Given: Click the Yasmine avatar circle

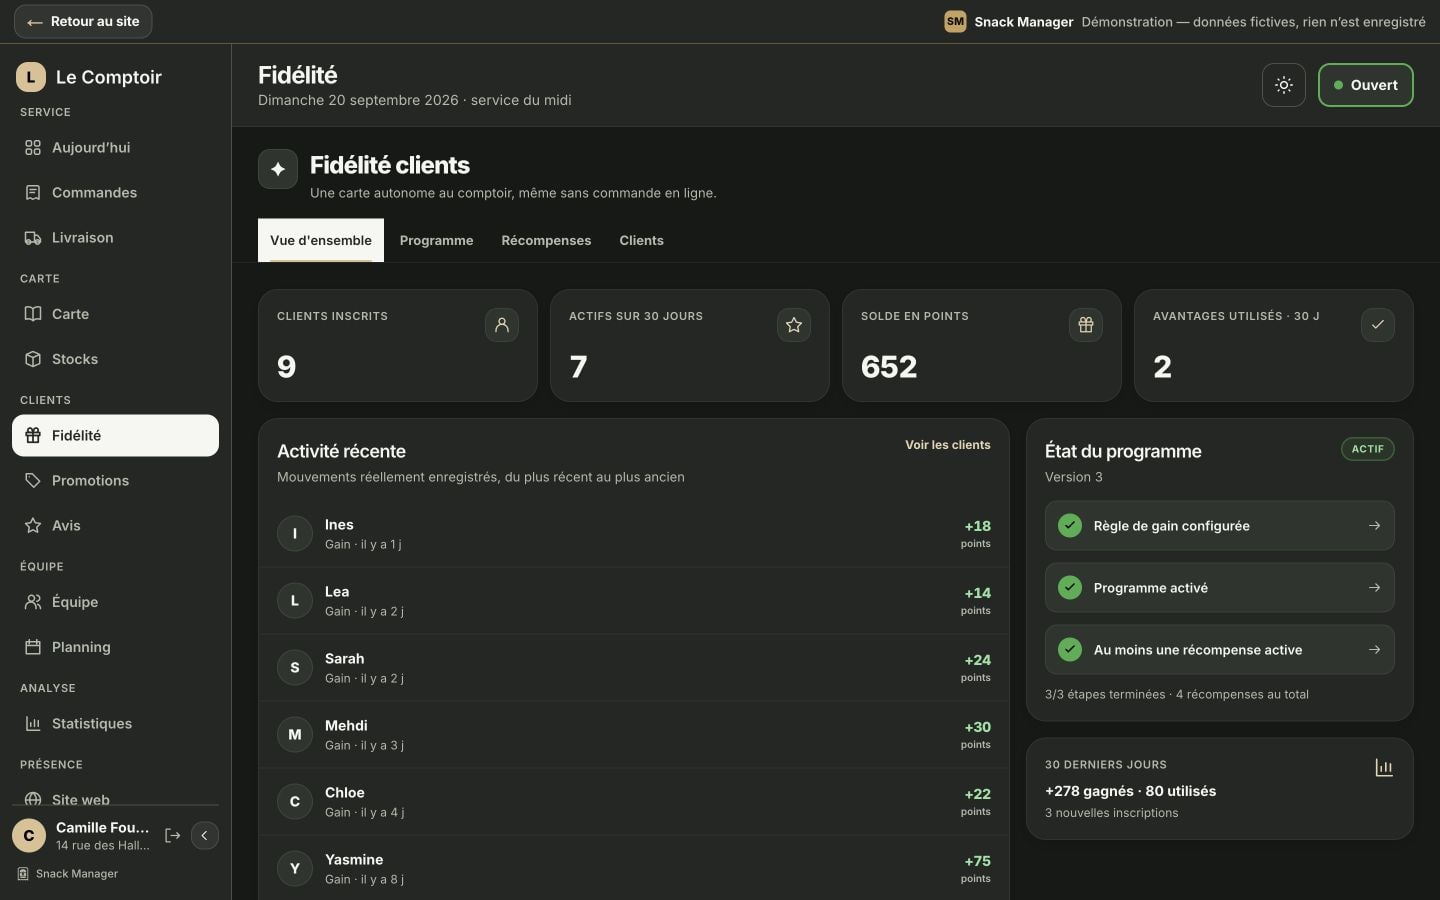Looking at the screenshot, I should [295, 869].
